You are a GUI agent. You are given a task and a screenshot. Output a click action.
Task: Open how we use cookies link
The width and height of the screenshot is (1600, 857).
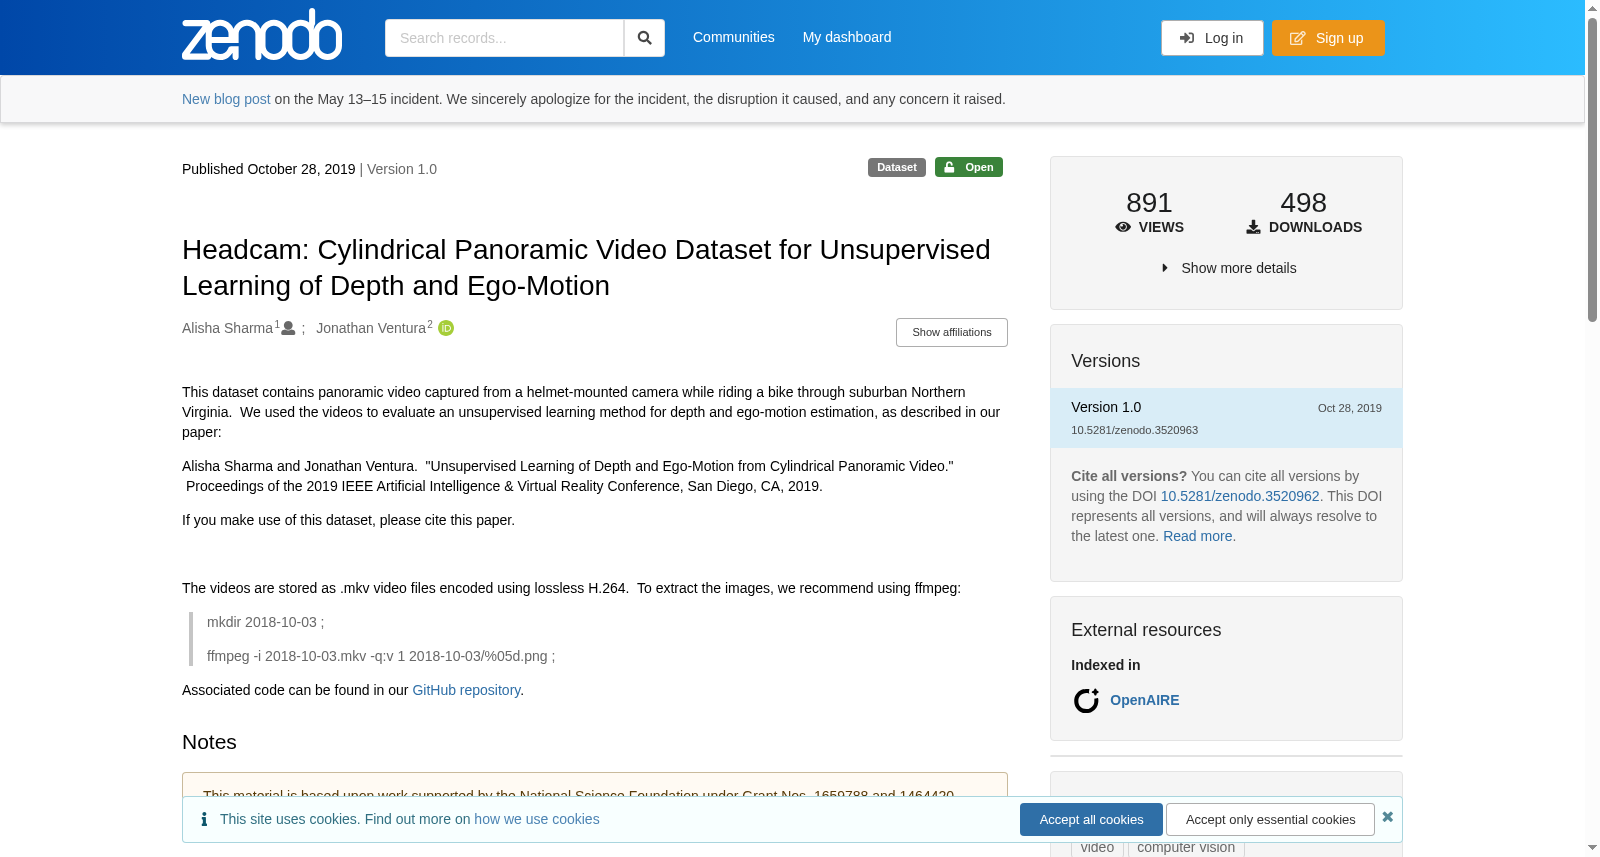tap(537, 819)
